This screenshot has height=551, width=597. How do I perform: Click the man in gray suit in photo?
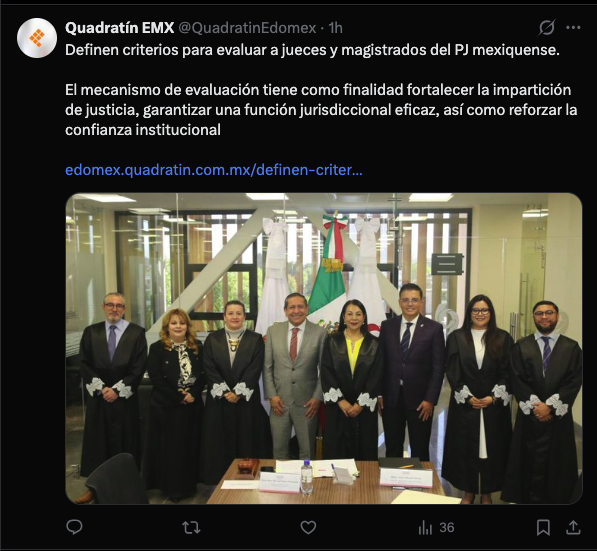tap(293, 375)
